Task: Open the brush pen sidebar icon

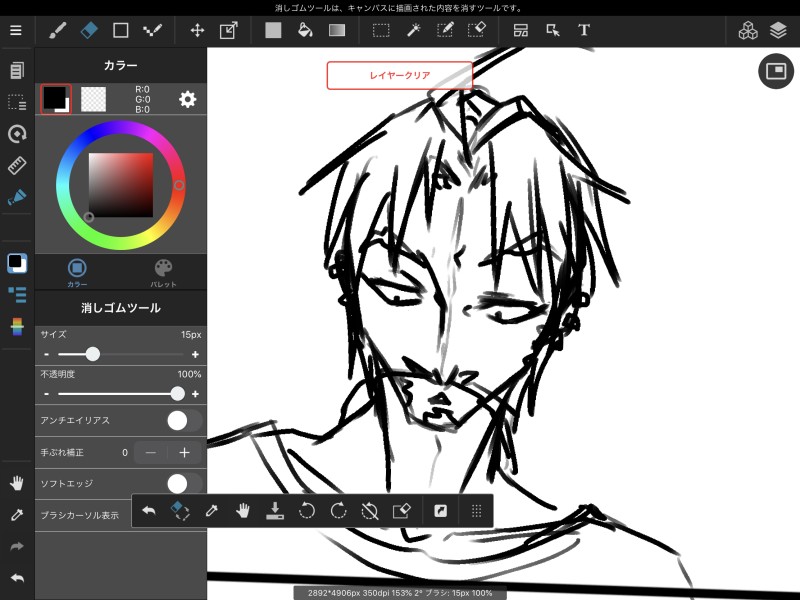Action: [17, 197]
